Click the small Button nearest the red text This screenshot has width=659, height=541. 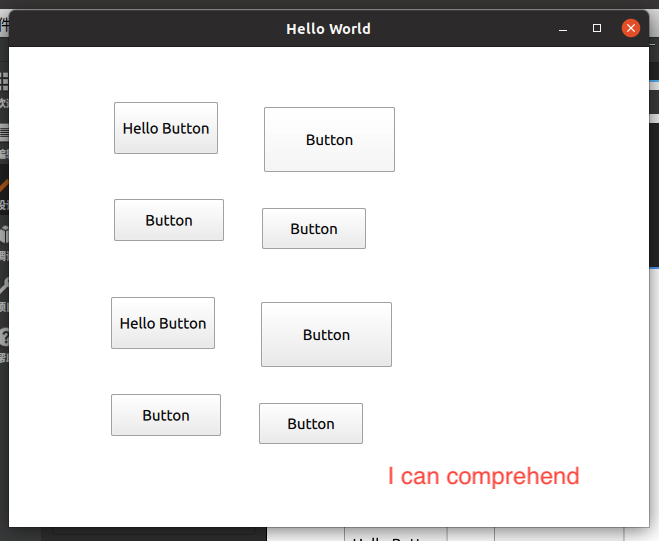(x=310, y=424)
